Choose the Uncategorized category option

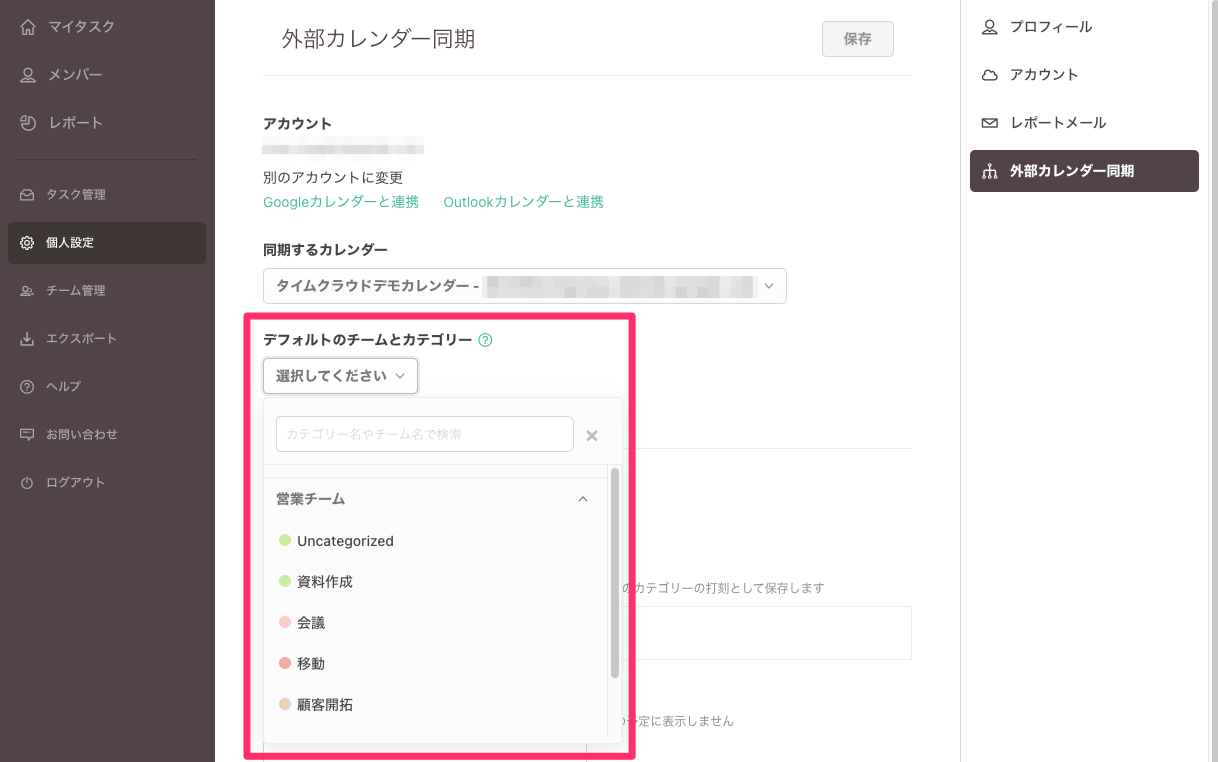pyautogui.click(x=345, y=541)
